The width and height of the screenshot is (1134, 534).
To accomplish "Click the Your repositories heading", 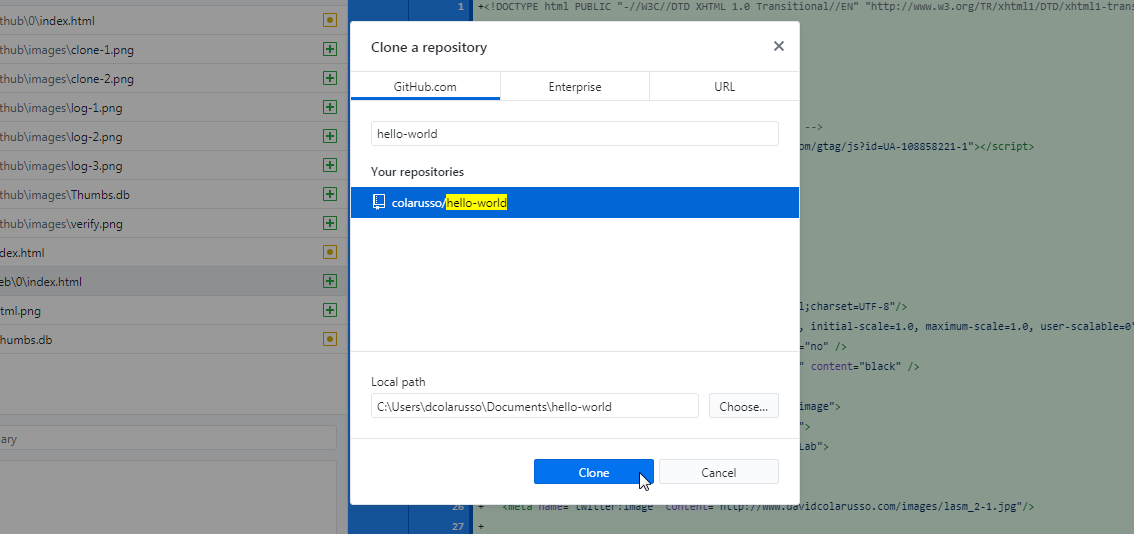I will [417, 171].
